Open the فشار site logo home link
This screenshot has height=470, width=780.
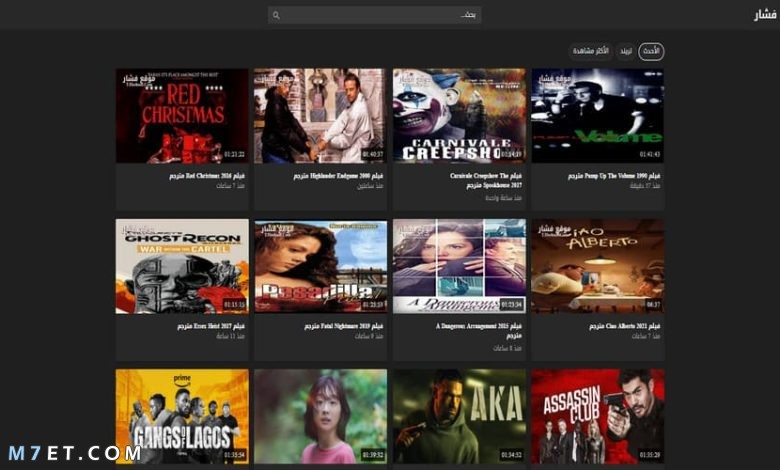(765, 15)
